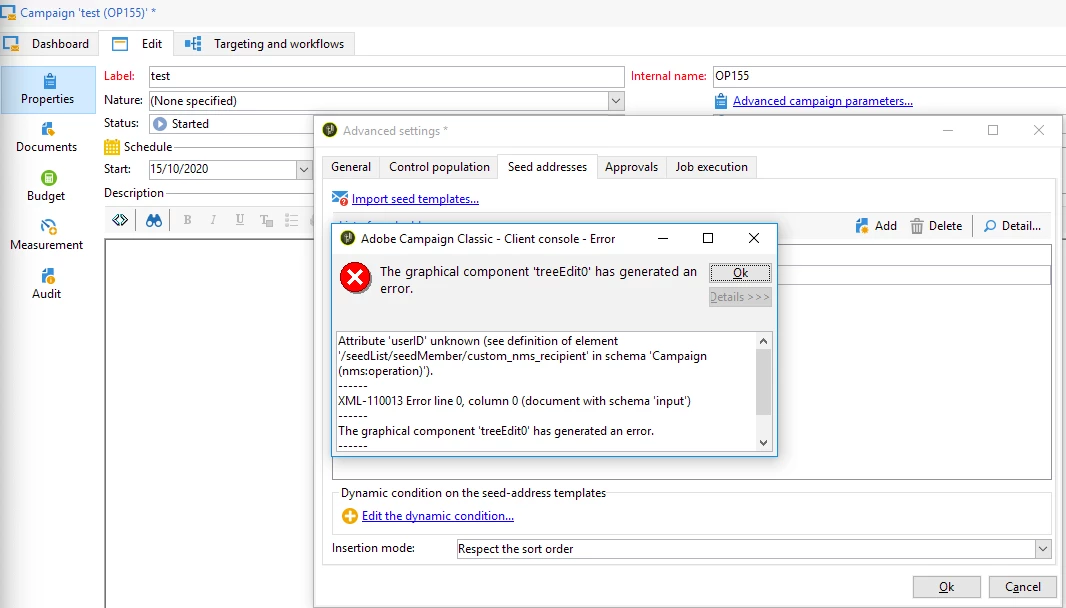Click the Schedule calendar icon
Screen dimensions: 1066x608
coord(111,147)
